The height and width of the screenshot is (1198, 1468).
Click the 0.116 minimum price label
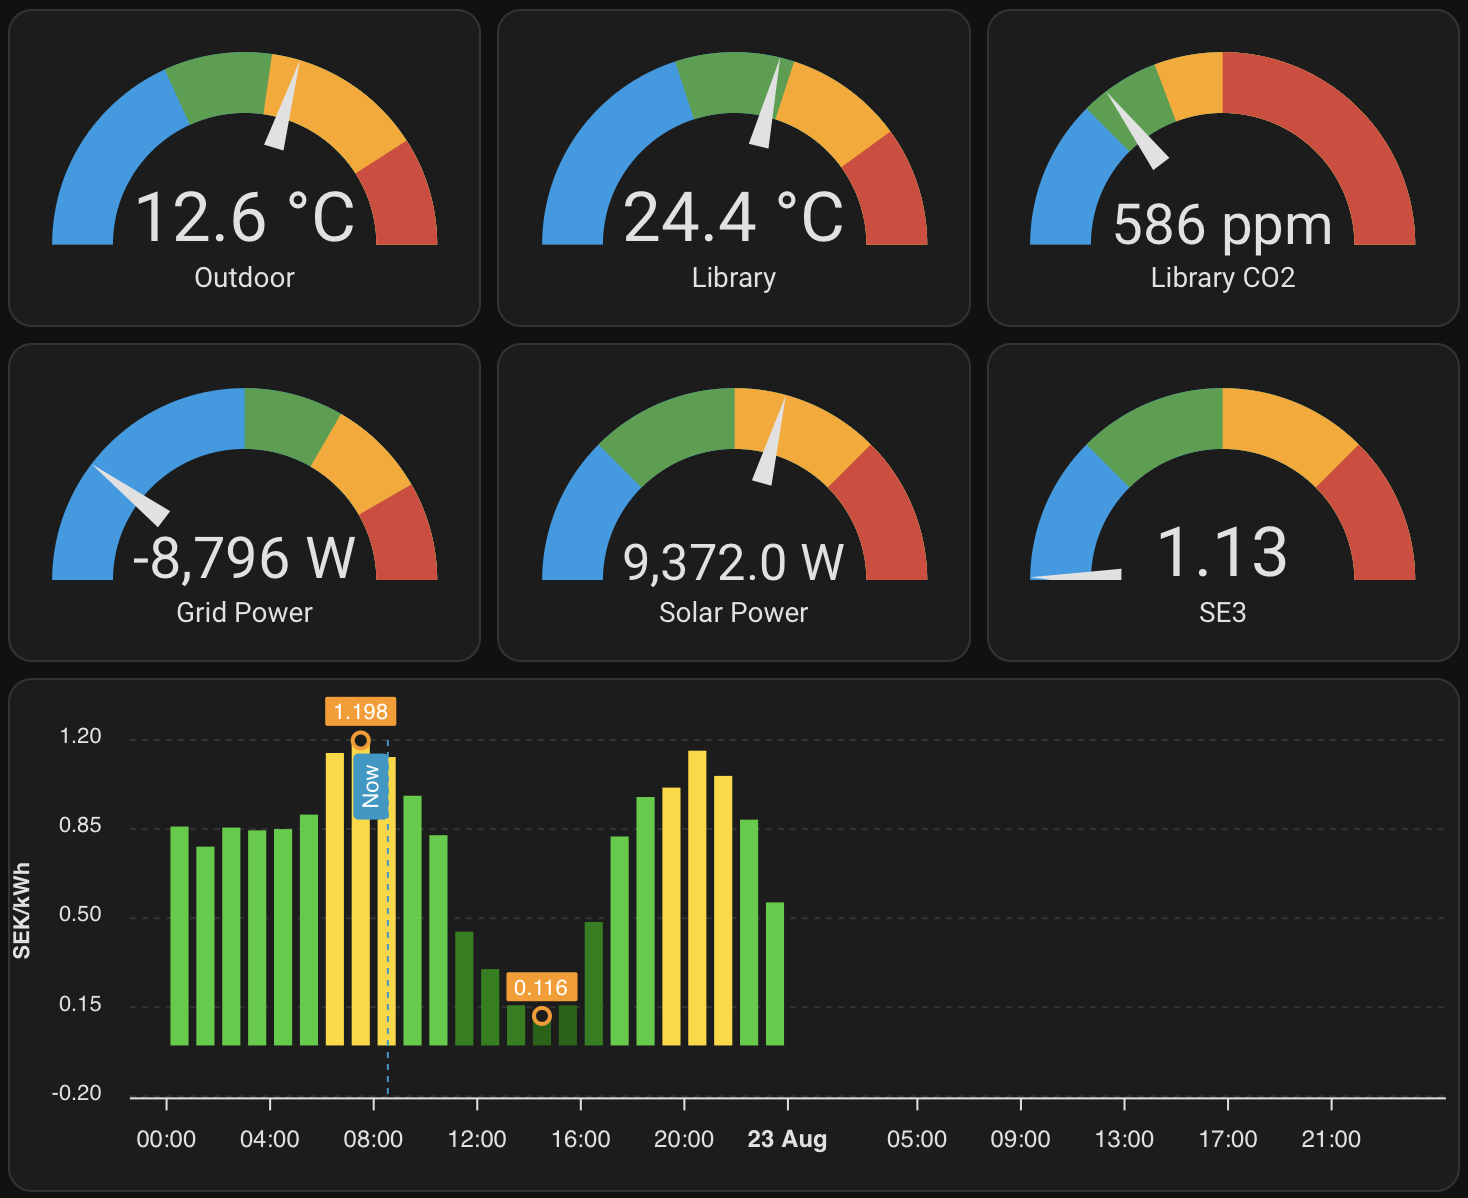541,988
